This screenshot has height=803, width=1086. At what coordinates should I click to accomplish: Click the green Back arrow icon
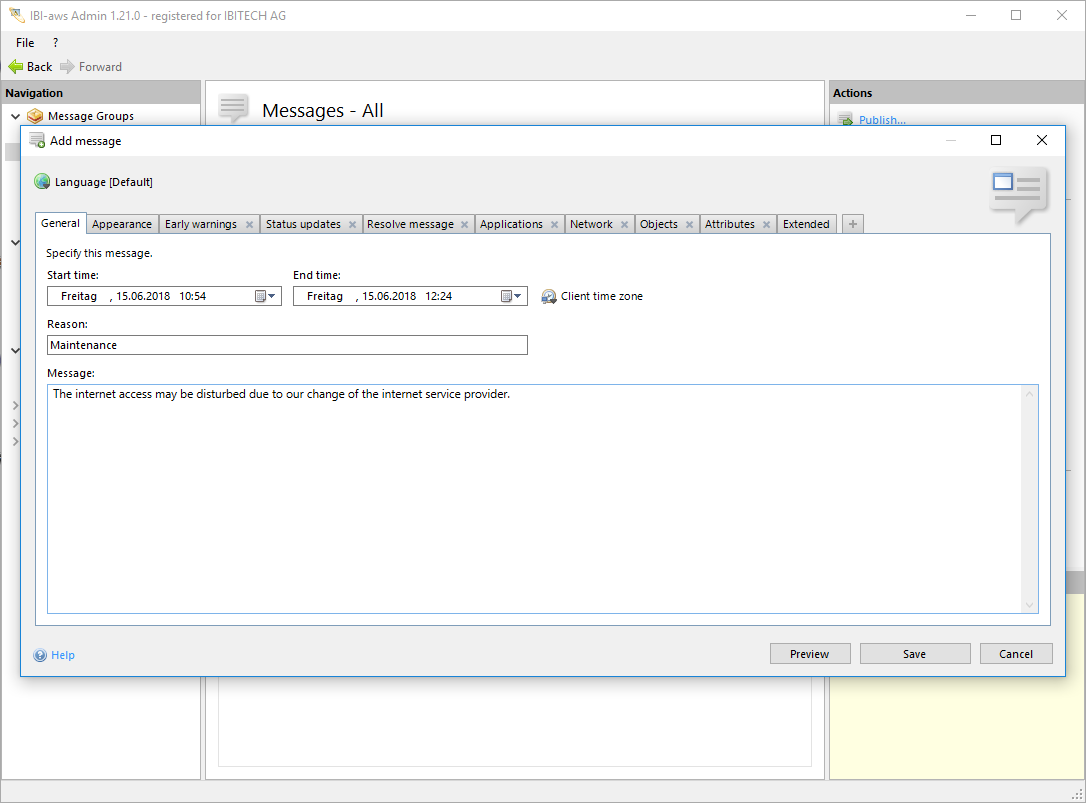(x=15, y=67)
